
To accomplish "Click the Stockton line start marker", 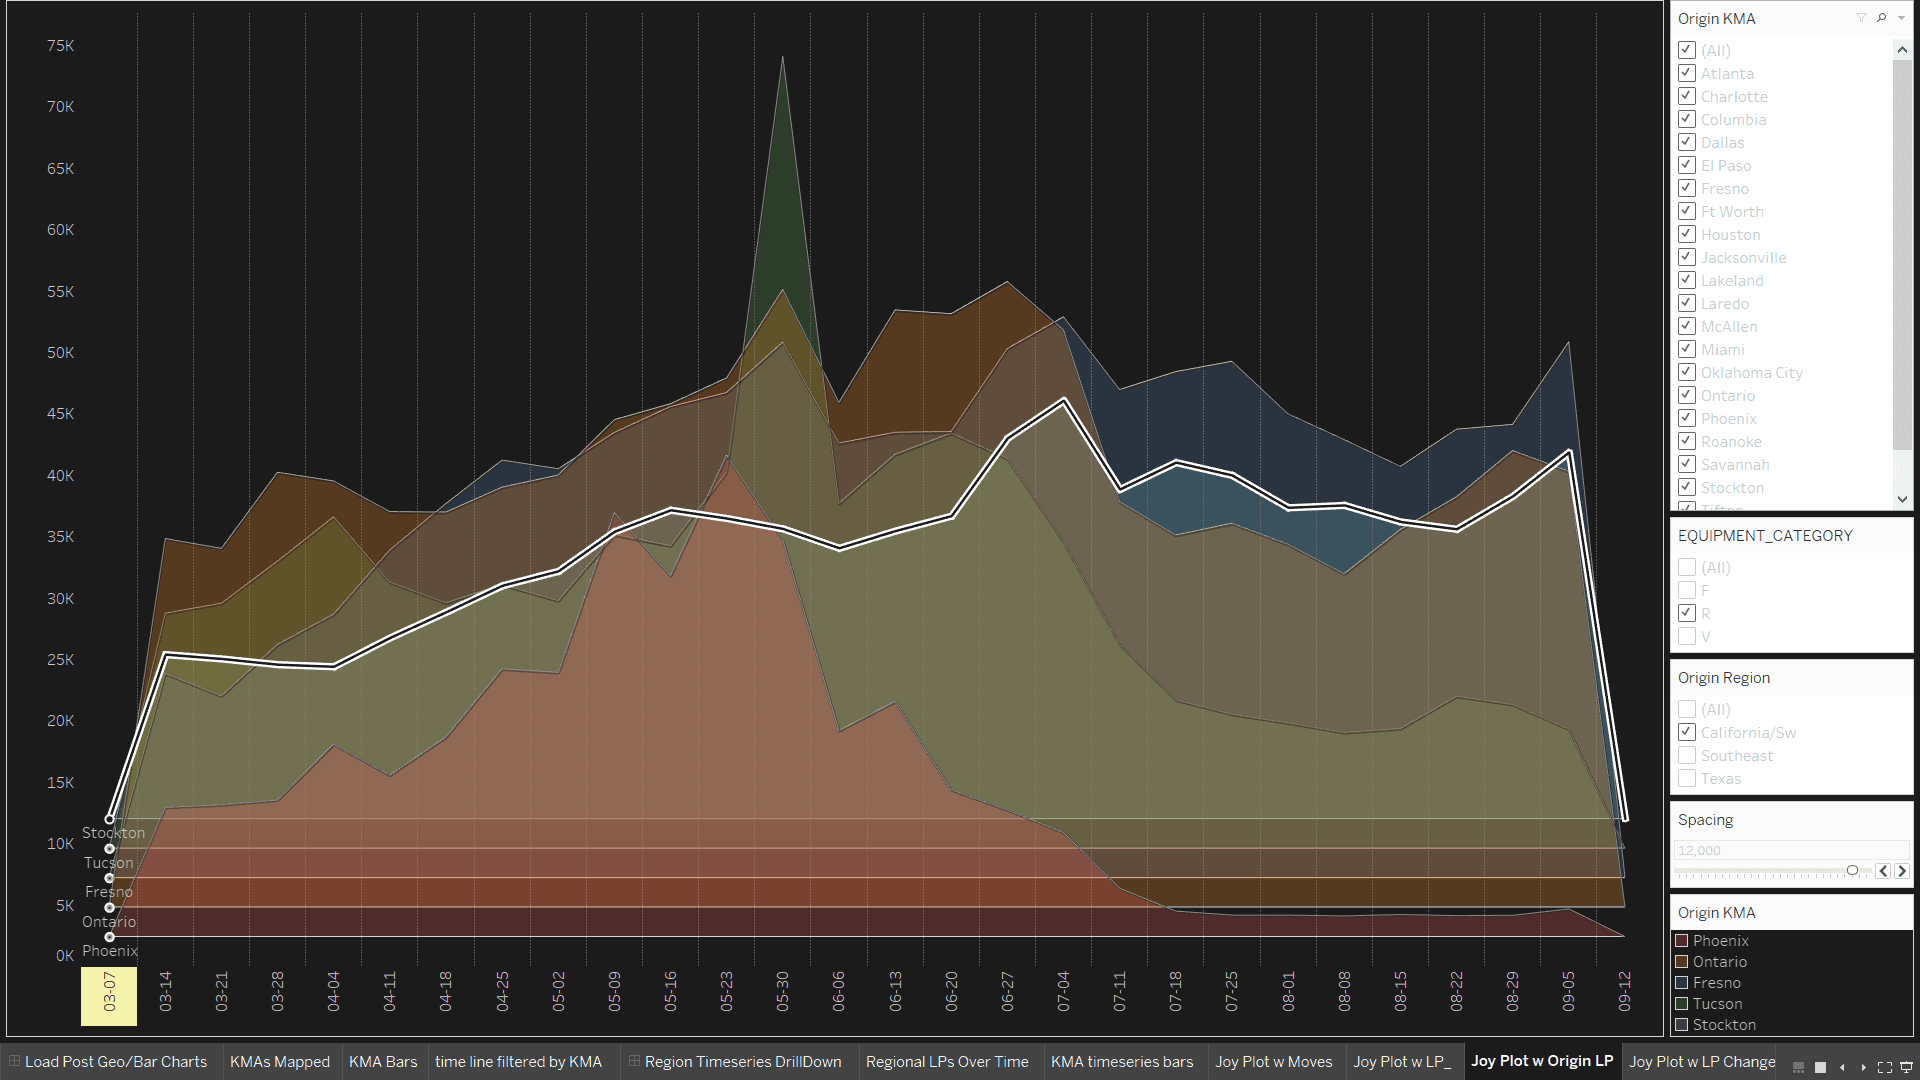I will 110,819.
